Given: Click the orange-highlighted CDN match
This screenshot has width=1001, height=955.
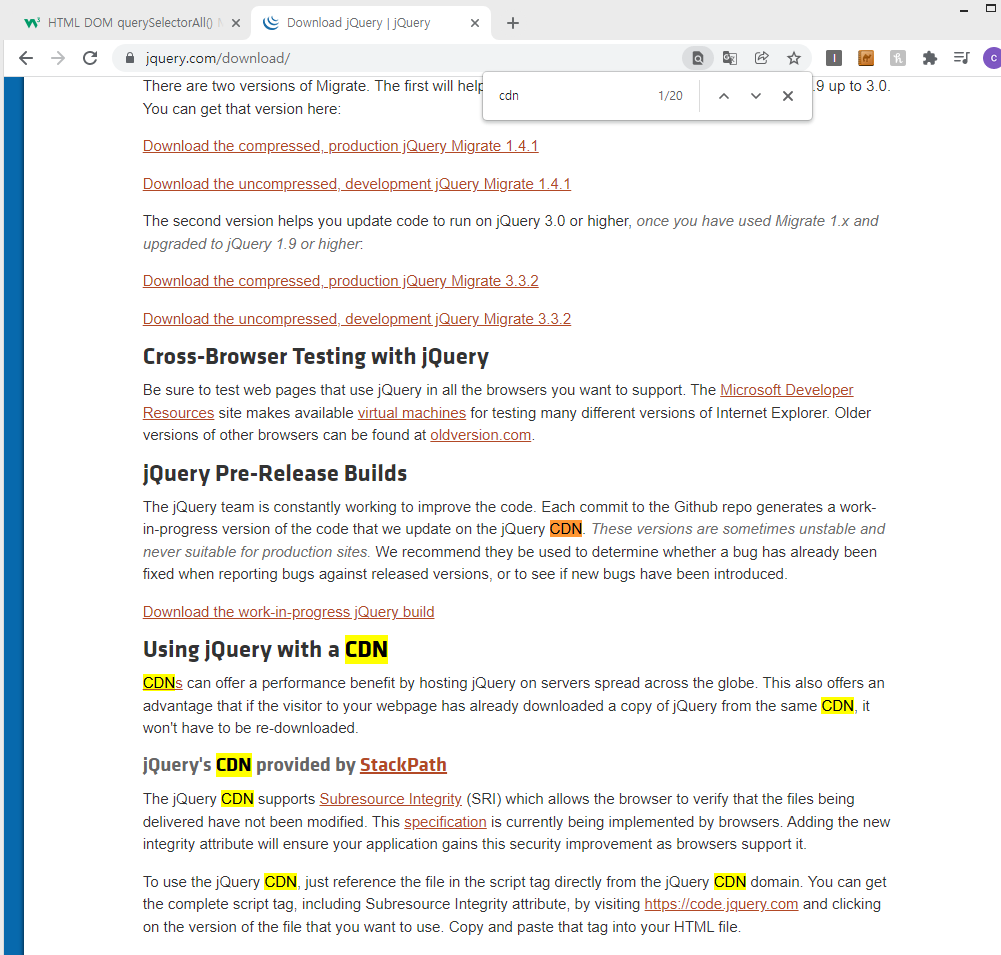Looking at the screenshot, I should coord(566,529).
